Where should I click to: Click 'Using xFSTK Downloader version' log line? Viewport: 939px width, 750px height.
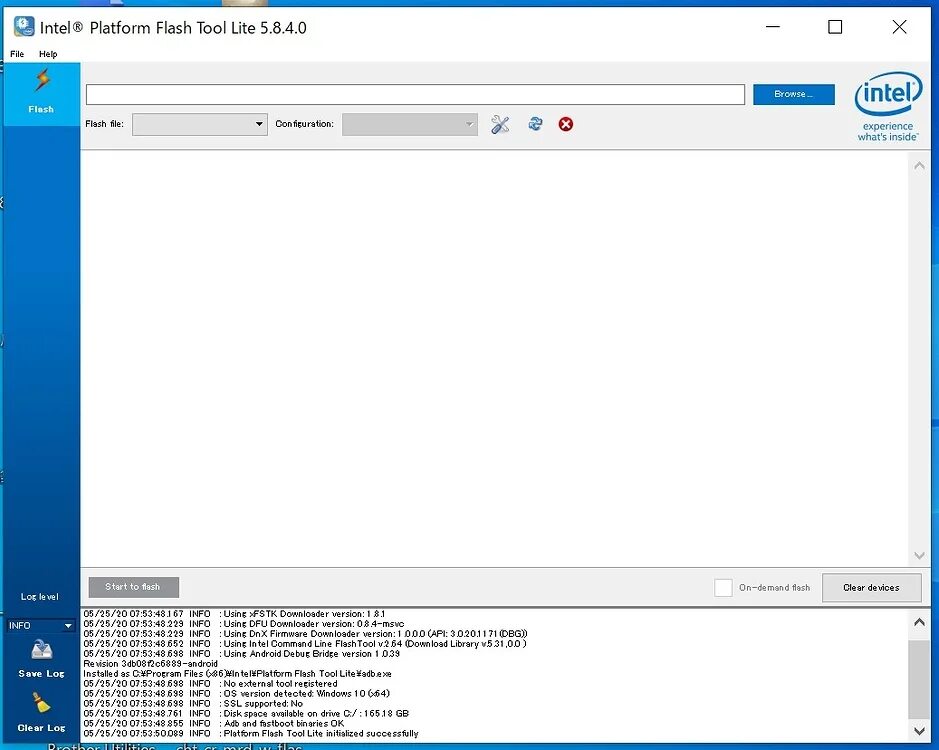tap(234, 613)
